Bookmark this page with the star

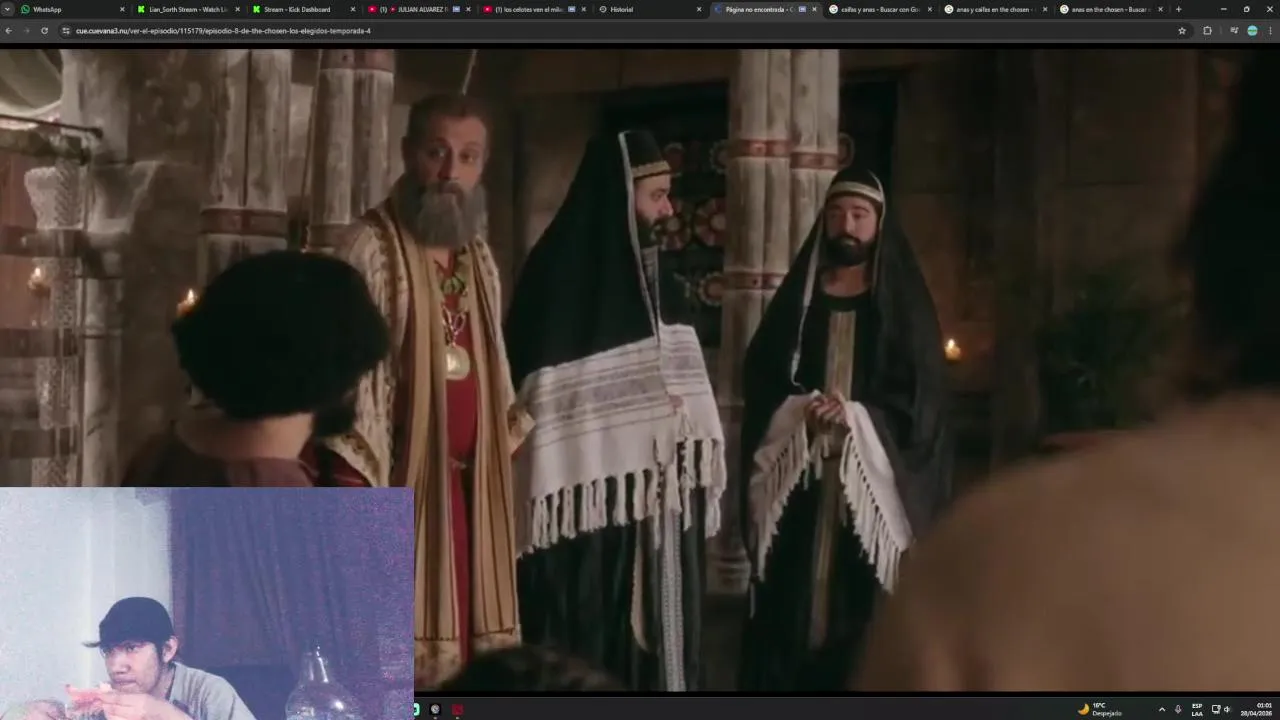(1182, 31)
